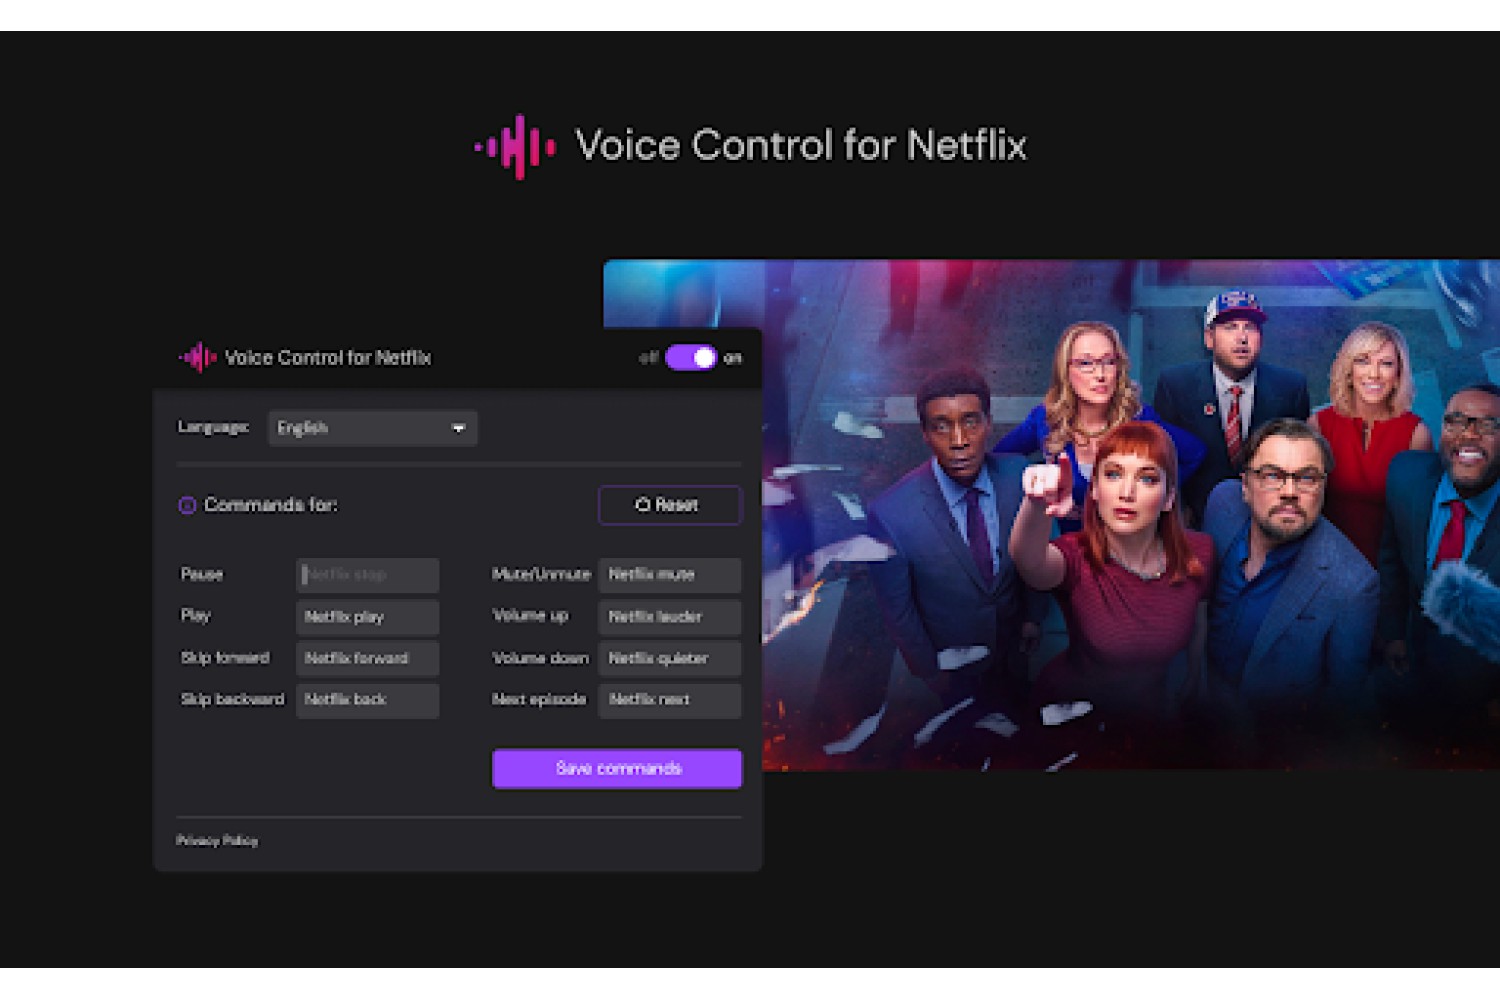Viewport: 1500px width, 1000px height.
Task: Click the 'Volume down' label
Action: tap(540, 658)
